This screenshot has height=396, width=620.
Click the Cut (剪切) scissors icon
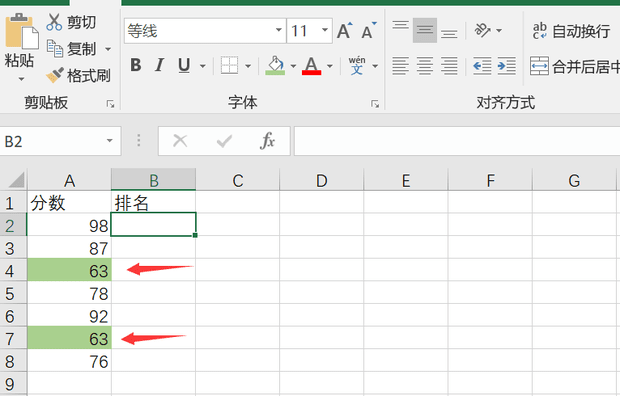pyautogui.click(x=54, y=22)
